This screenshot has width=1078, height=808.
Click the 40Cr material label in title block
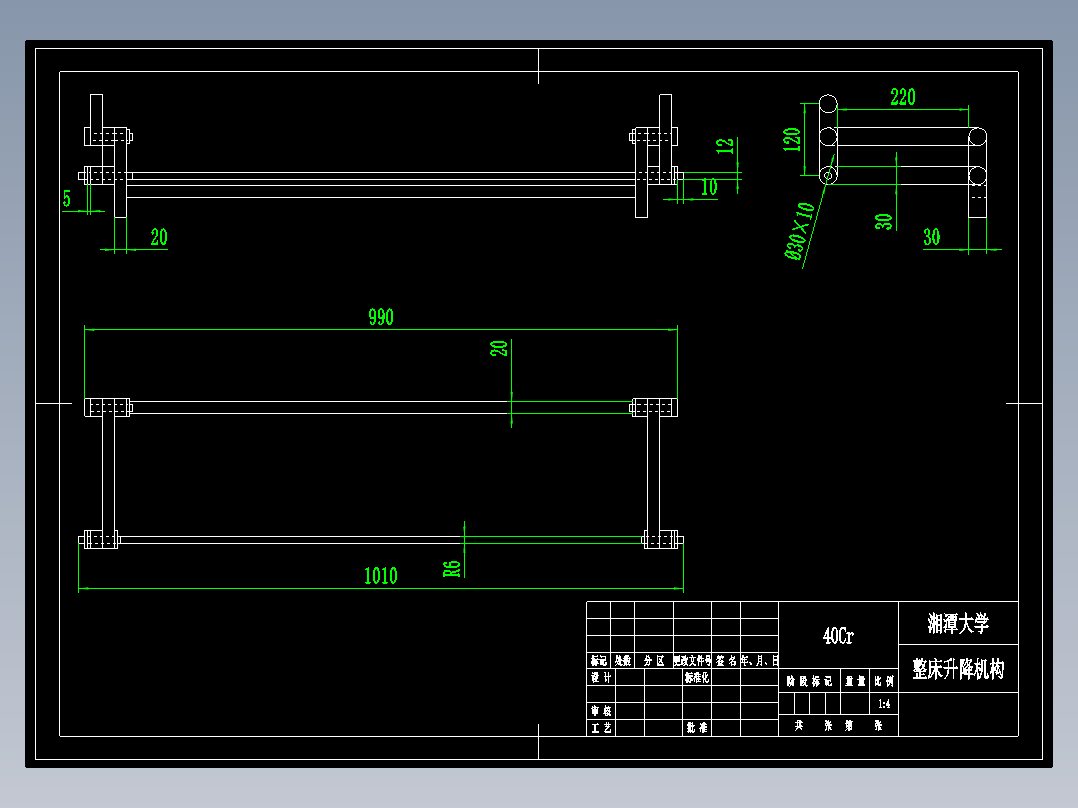(x=837, y=635)
